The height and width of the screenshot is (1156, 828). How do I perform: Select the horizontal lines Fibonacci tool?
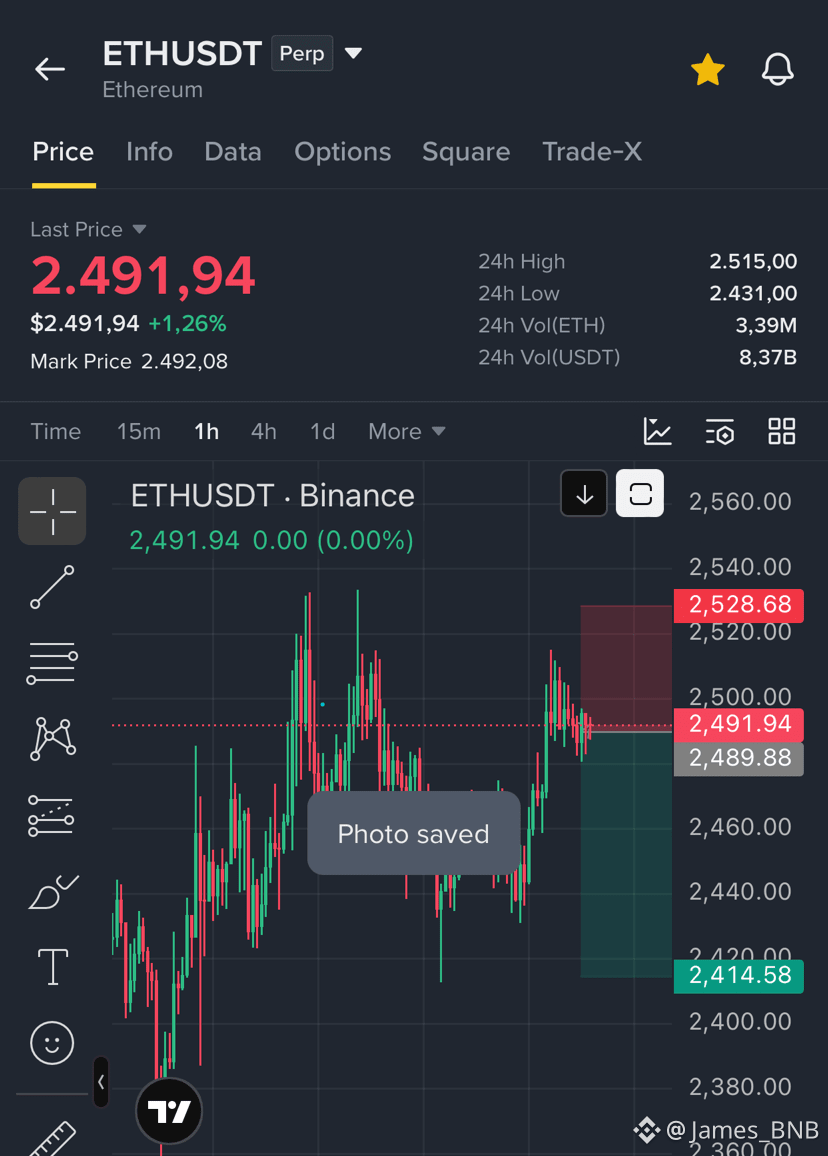pos(52,662)
